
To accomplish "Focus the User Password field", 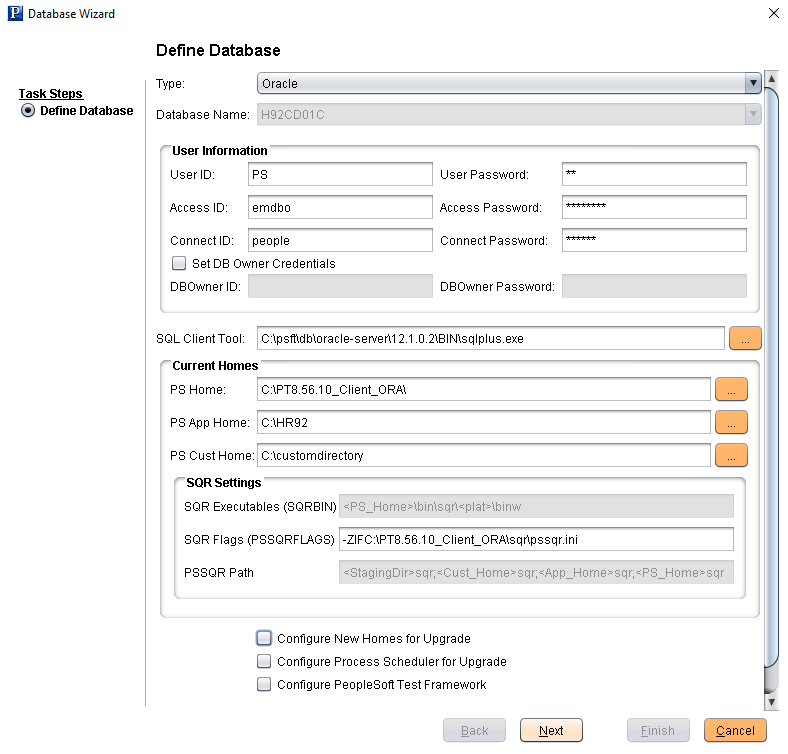I will click(x=654, y=174).
